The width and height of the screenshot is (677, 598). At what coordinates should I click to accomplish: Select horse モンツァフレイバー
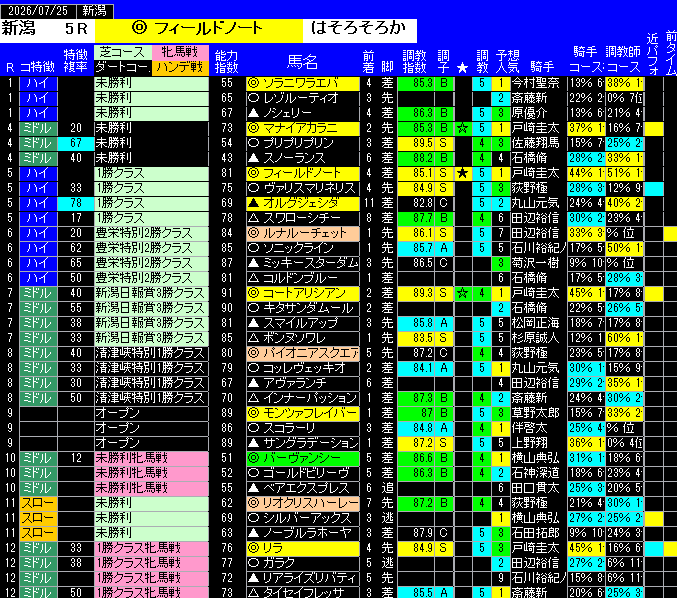303,413
